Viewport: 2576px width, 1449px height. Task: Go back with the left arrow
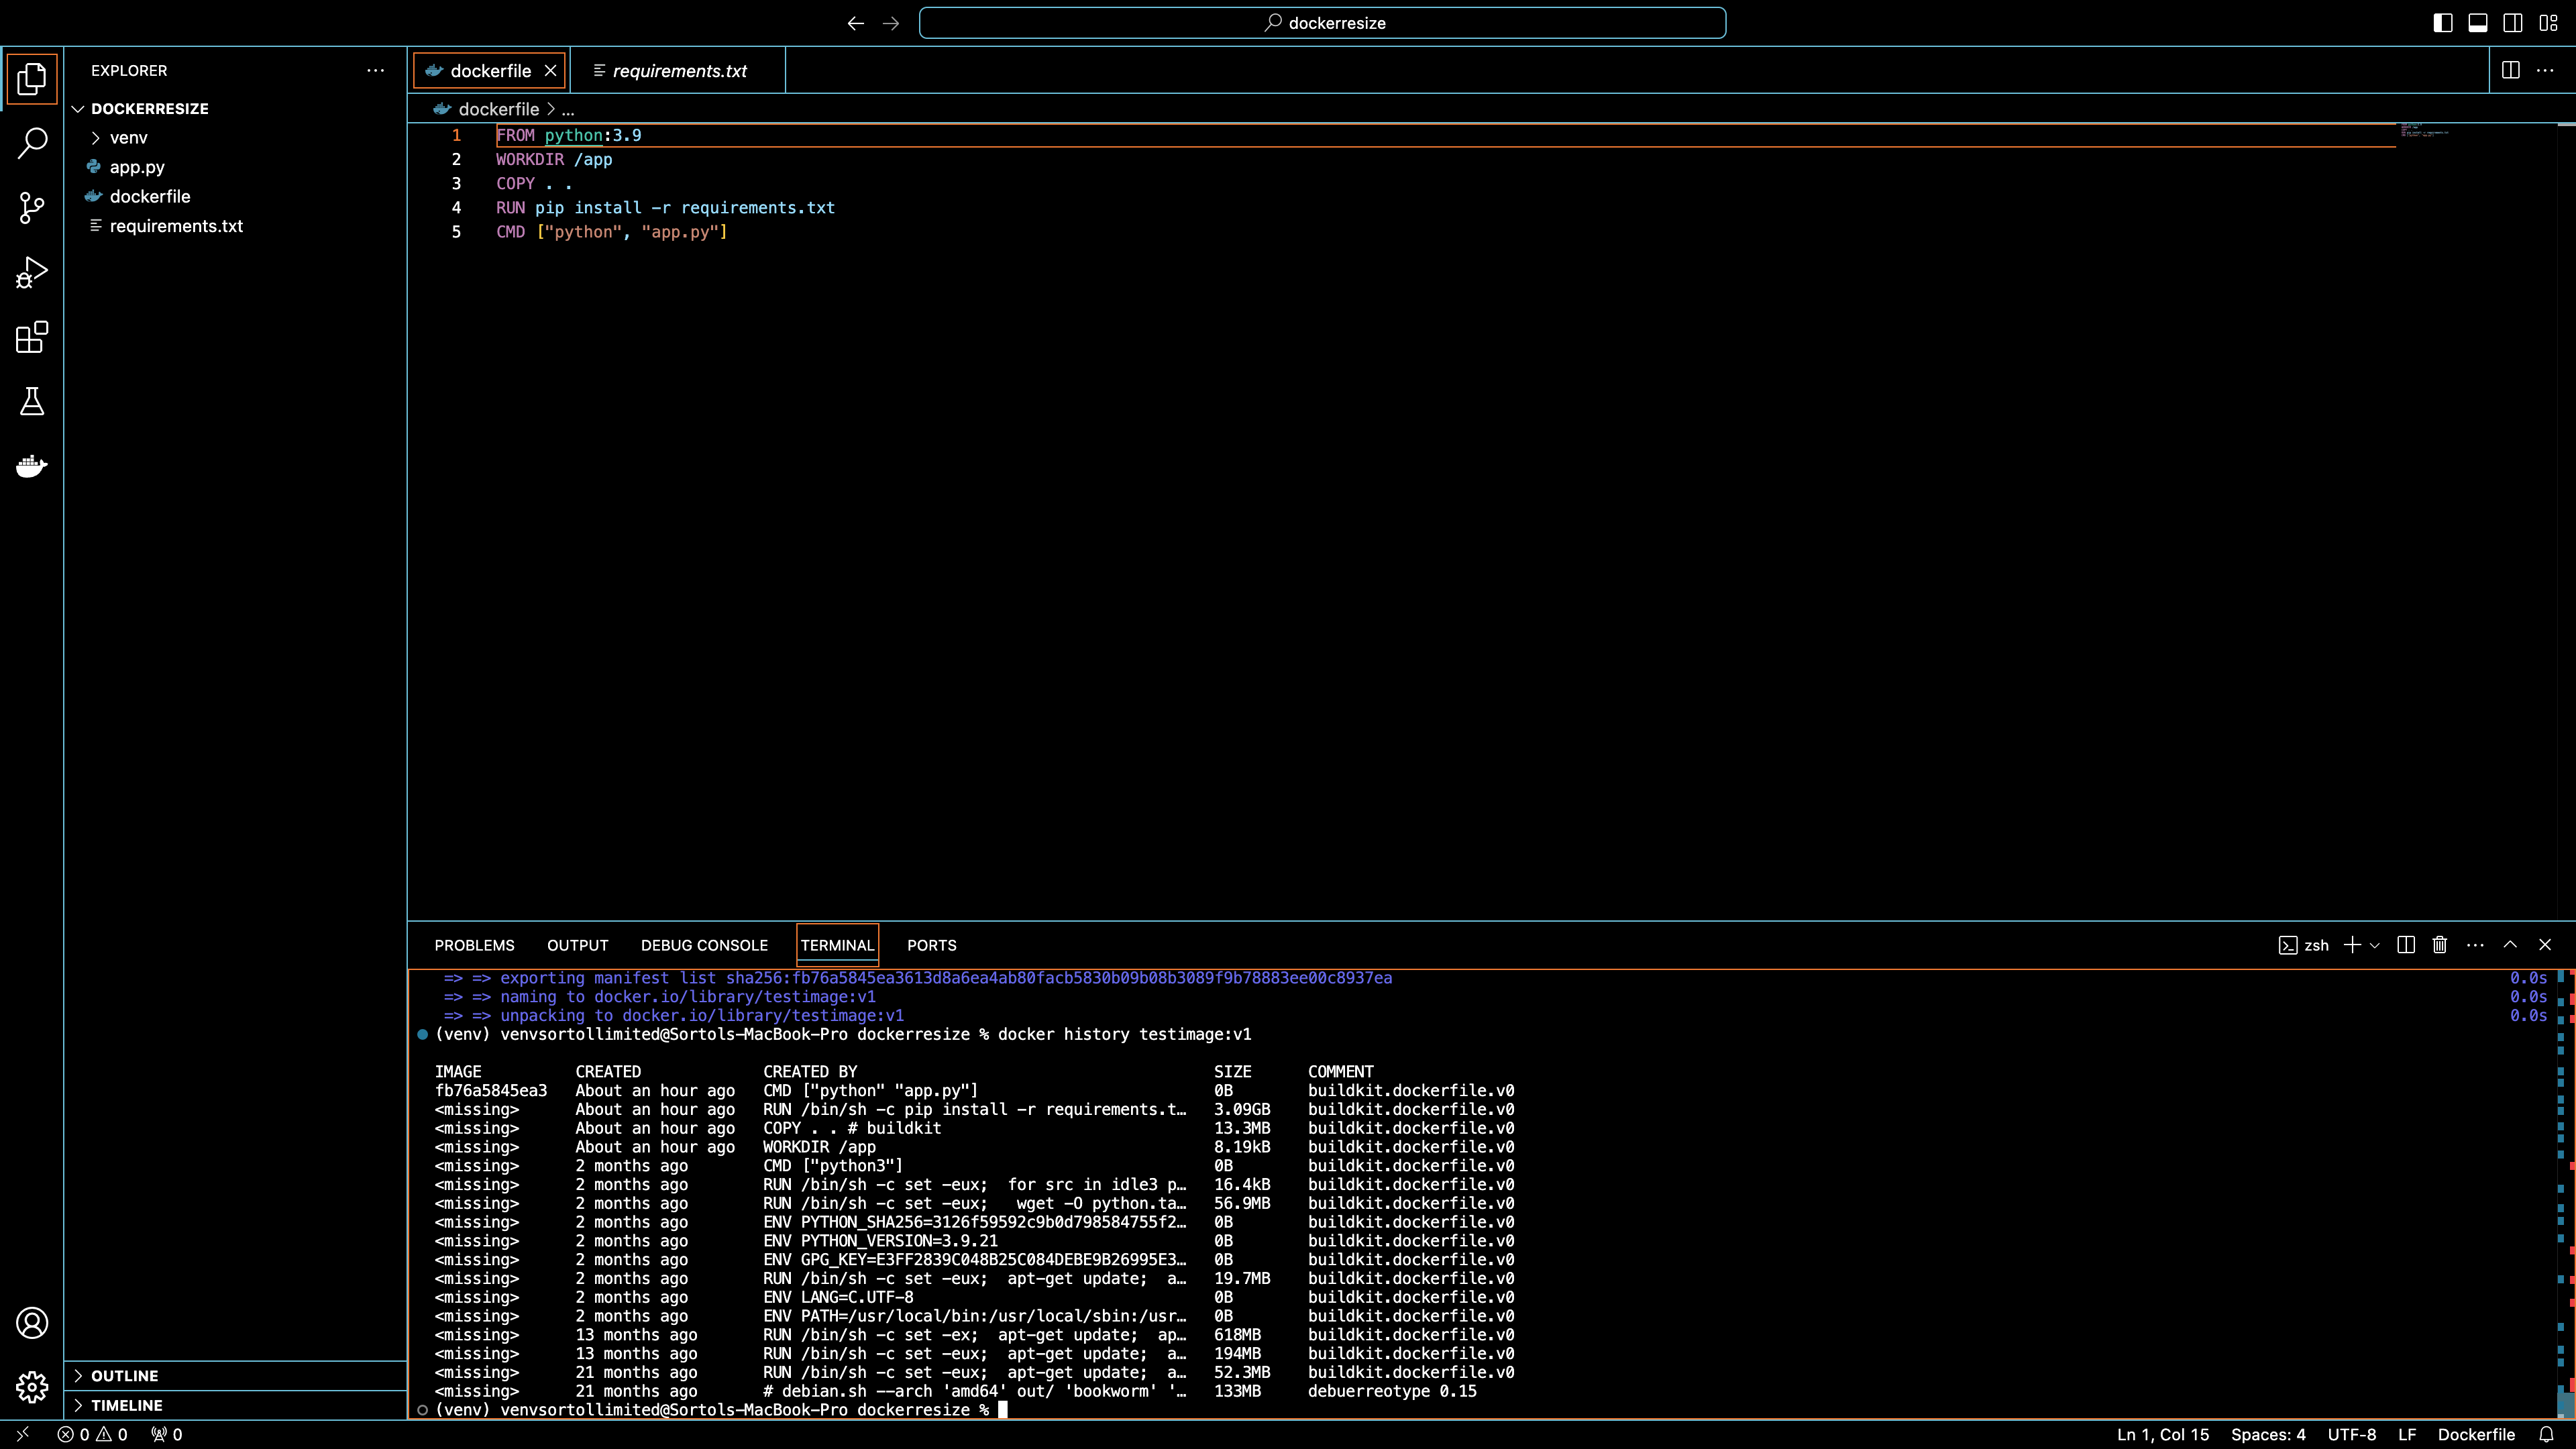(855, 23)
